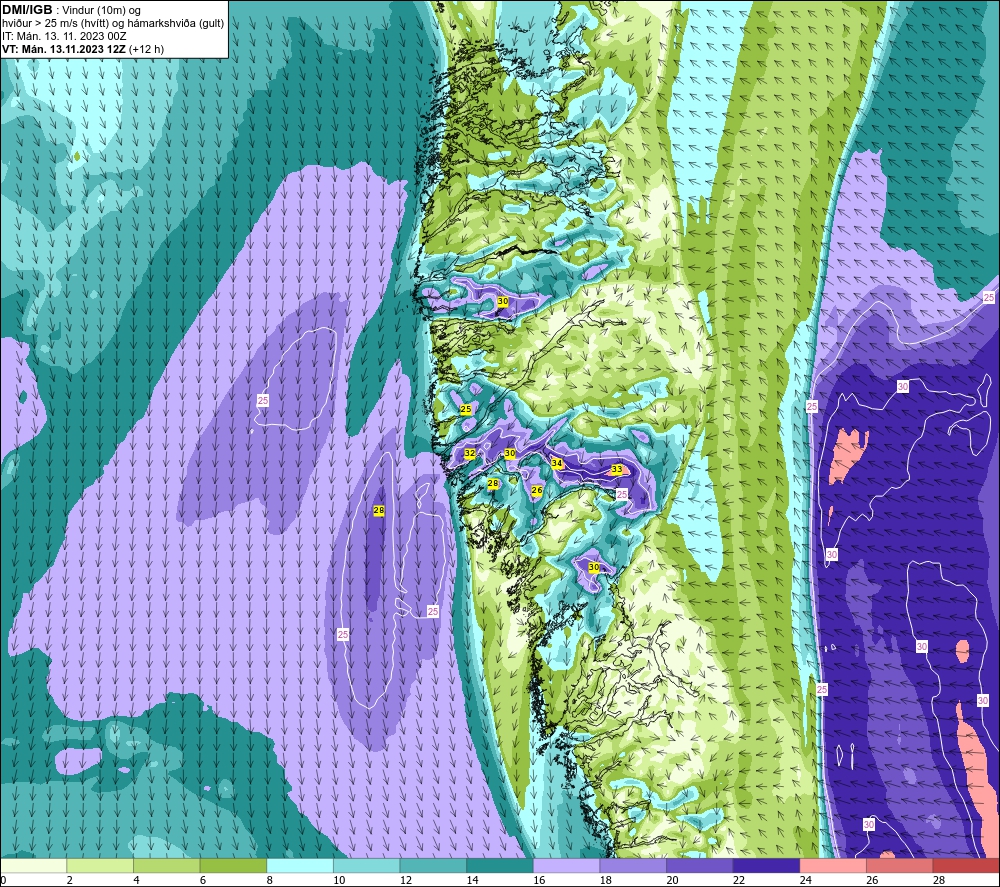The height and width of the screenshot is (887, 1000).
Task: Click the 22–24 m/s dark indigo swatch
Action: (x=767, y=865)
